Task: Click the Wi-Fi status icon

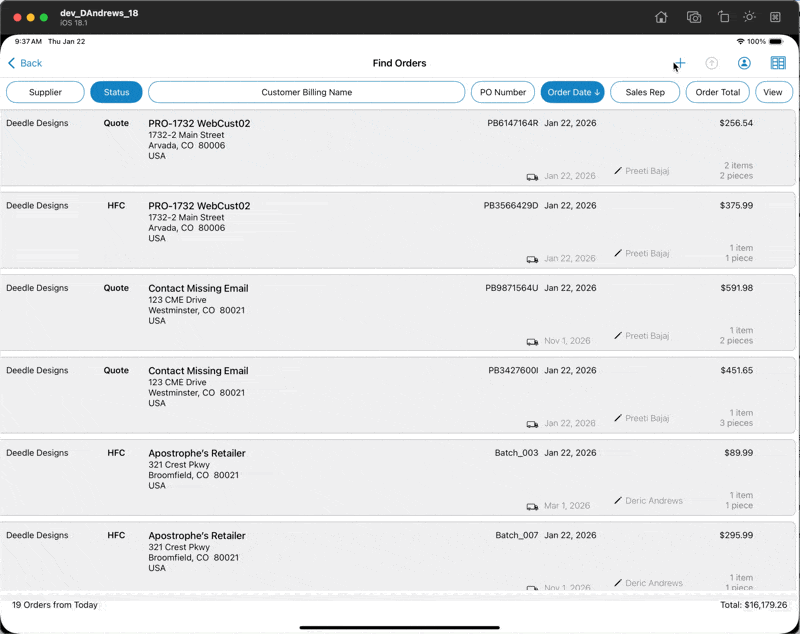Action: 740,41
